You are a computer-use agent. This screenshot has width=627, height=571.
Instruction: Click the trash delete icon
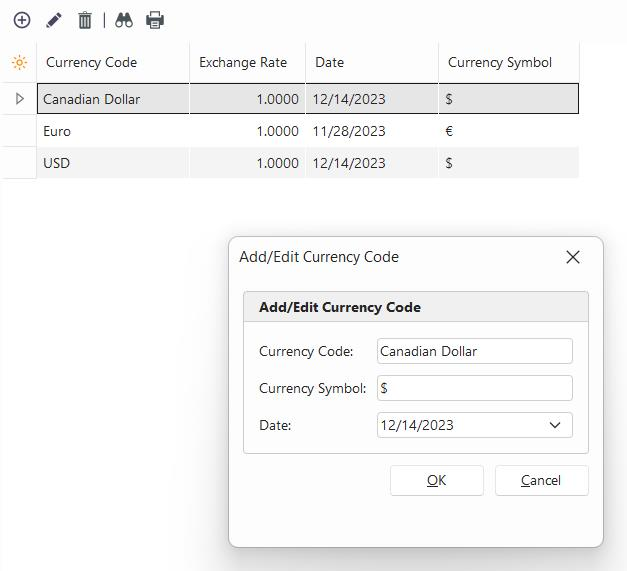(x=85, y=20)
